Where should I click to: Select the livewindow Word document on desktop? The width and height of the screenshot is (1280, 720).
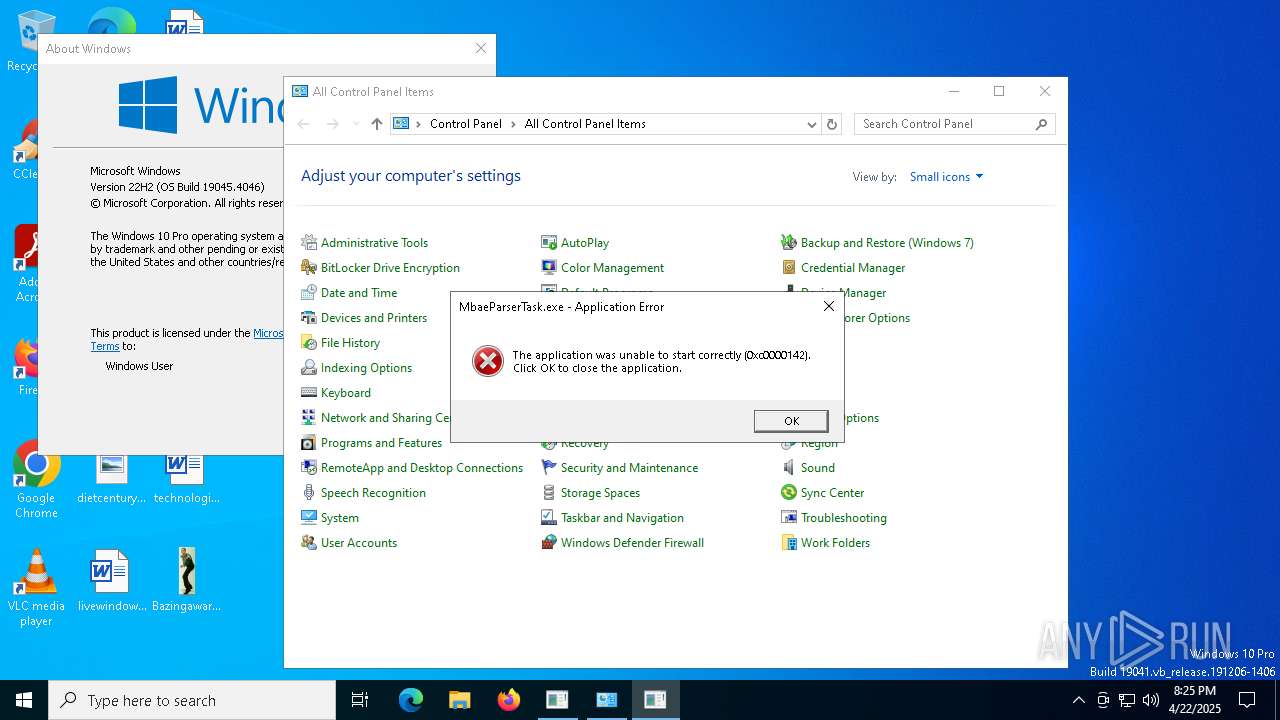coord(112,581)
